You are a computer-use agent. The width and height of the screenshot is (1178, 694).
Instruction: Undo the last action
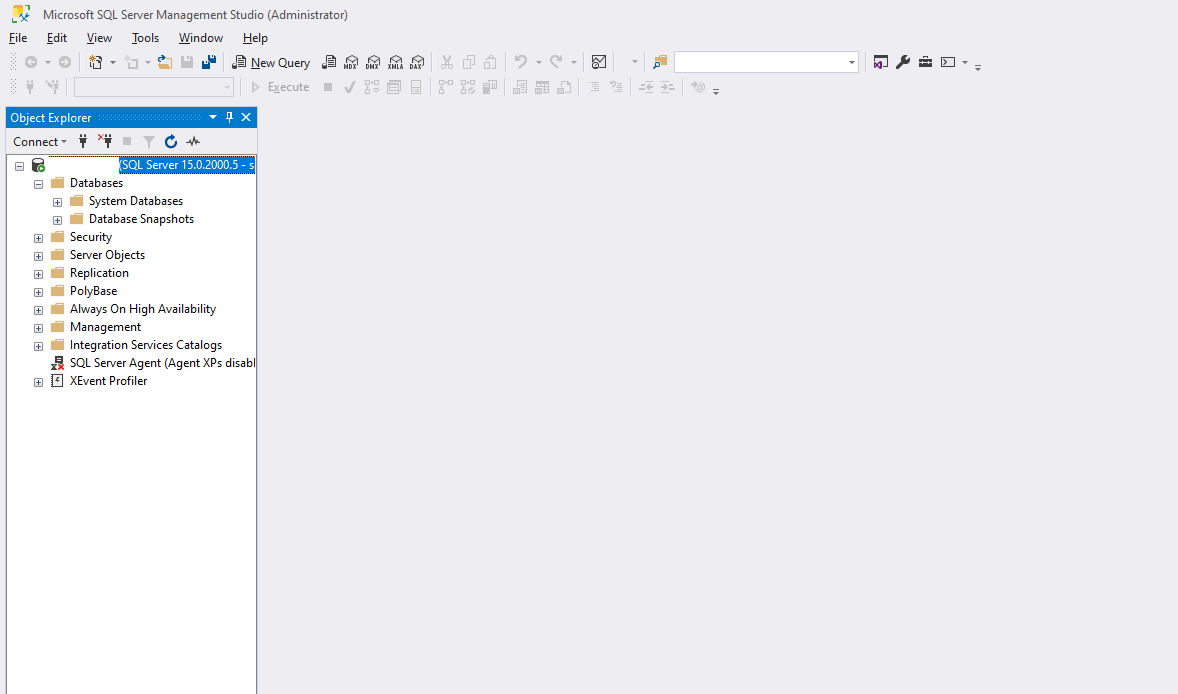tap(520, 62)
